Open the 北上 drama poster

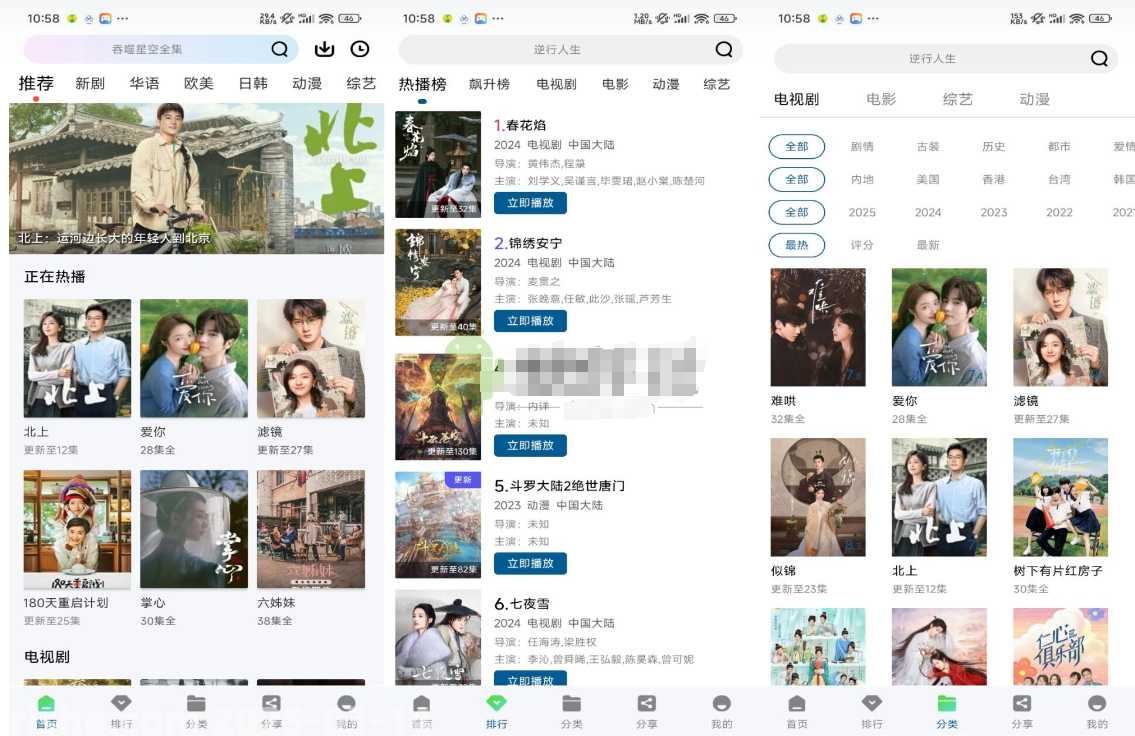[x=77, y=359]
